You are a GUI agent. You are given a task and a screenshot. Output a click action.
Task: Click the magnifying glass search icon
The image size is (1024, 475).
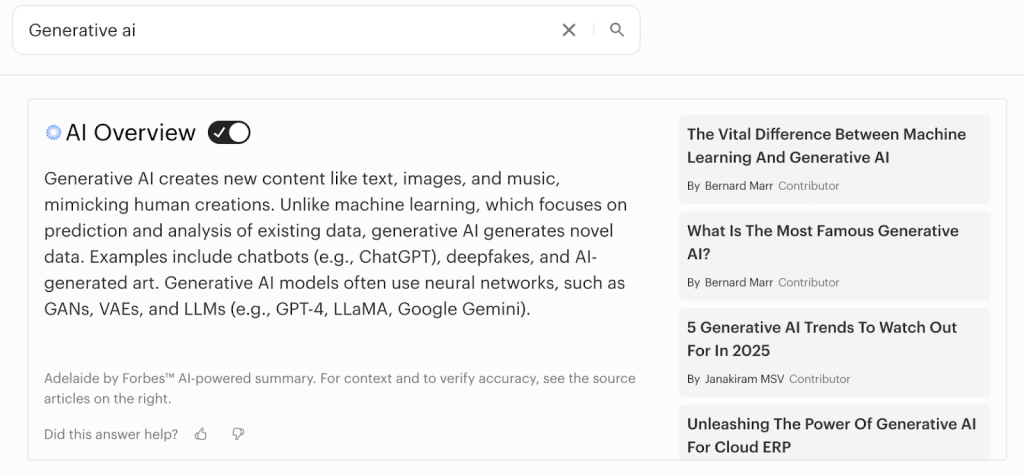pos(617,30)
